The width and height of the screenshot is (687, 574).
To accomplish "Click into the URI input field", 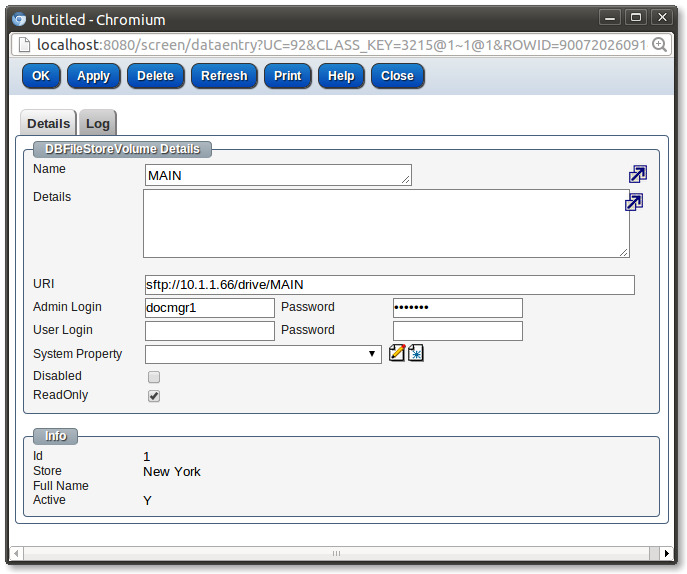I will point(389,285).
